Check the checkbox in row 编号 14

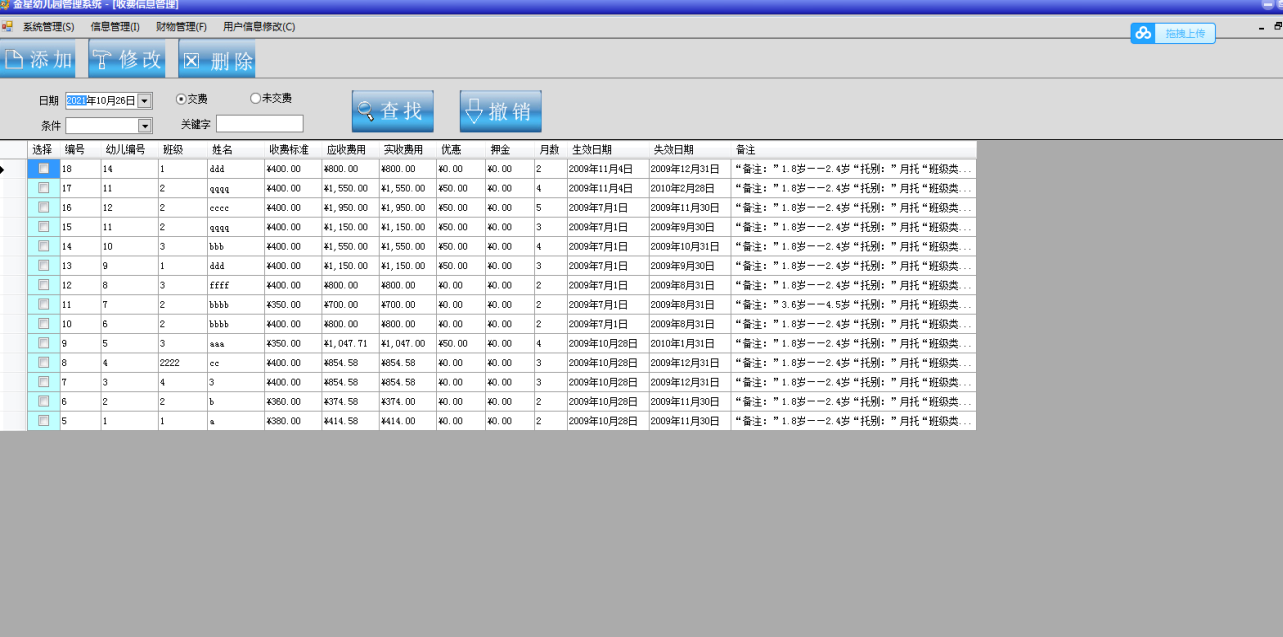43,246
